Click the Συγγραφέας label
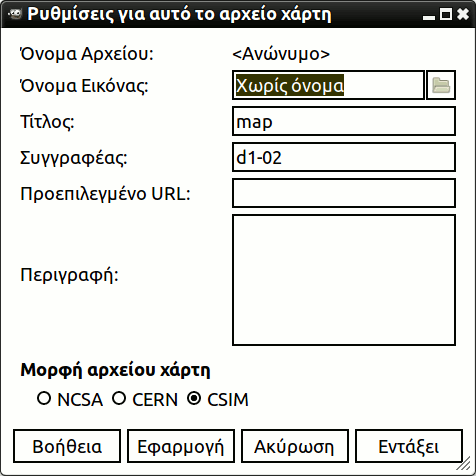This screenshot has width=476, height=476. (x=74, y=158)
